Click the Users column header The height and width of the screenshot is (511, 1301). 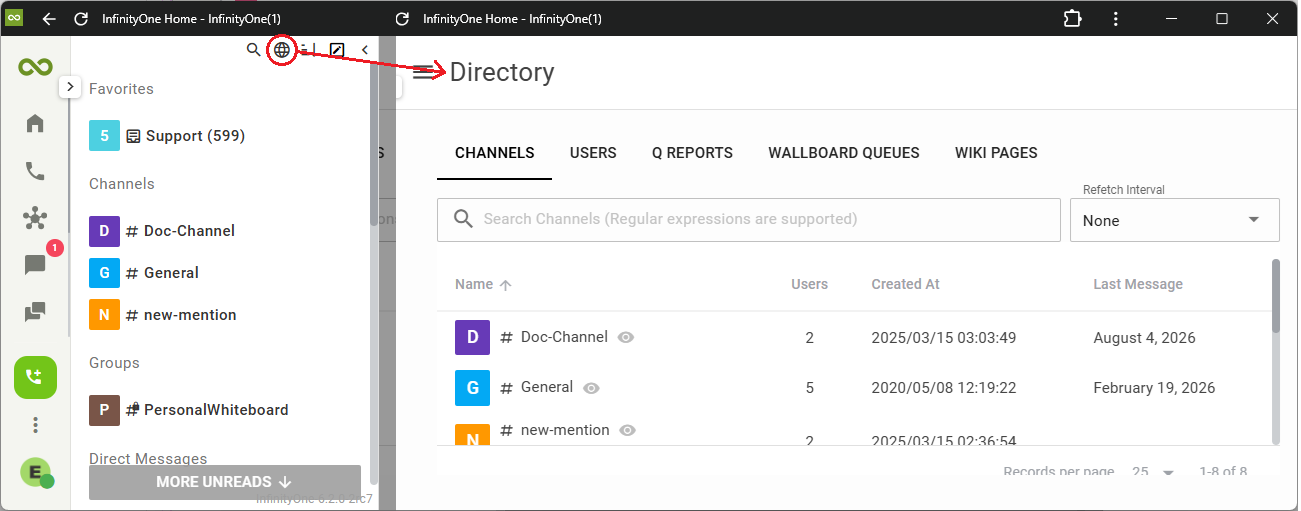click(809, 284)
